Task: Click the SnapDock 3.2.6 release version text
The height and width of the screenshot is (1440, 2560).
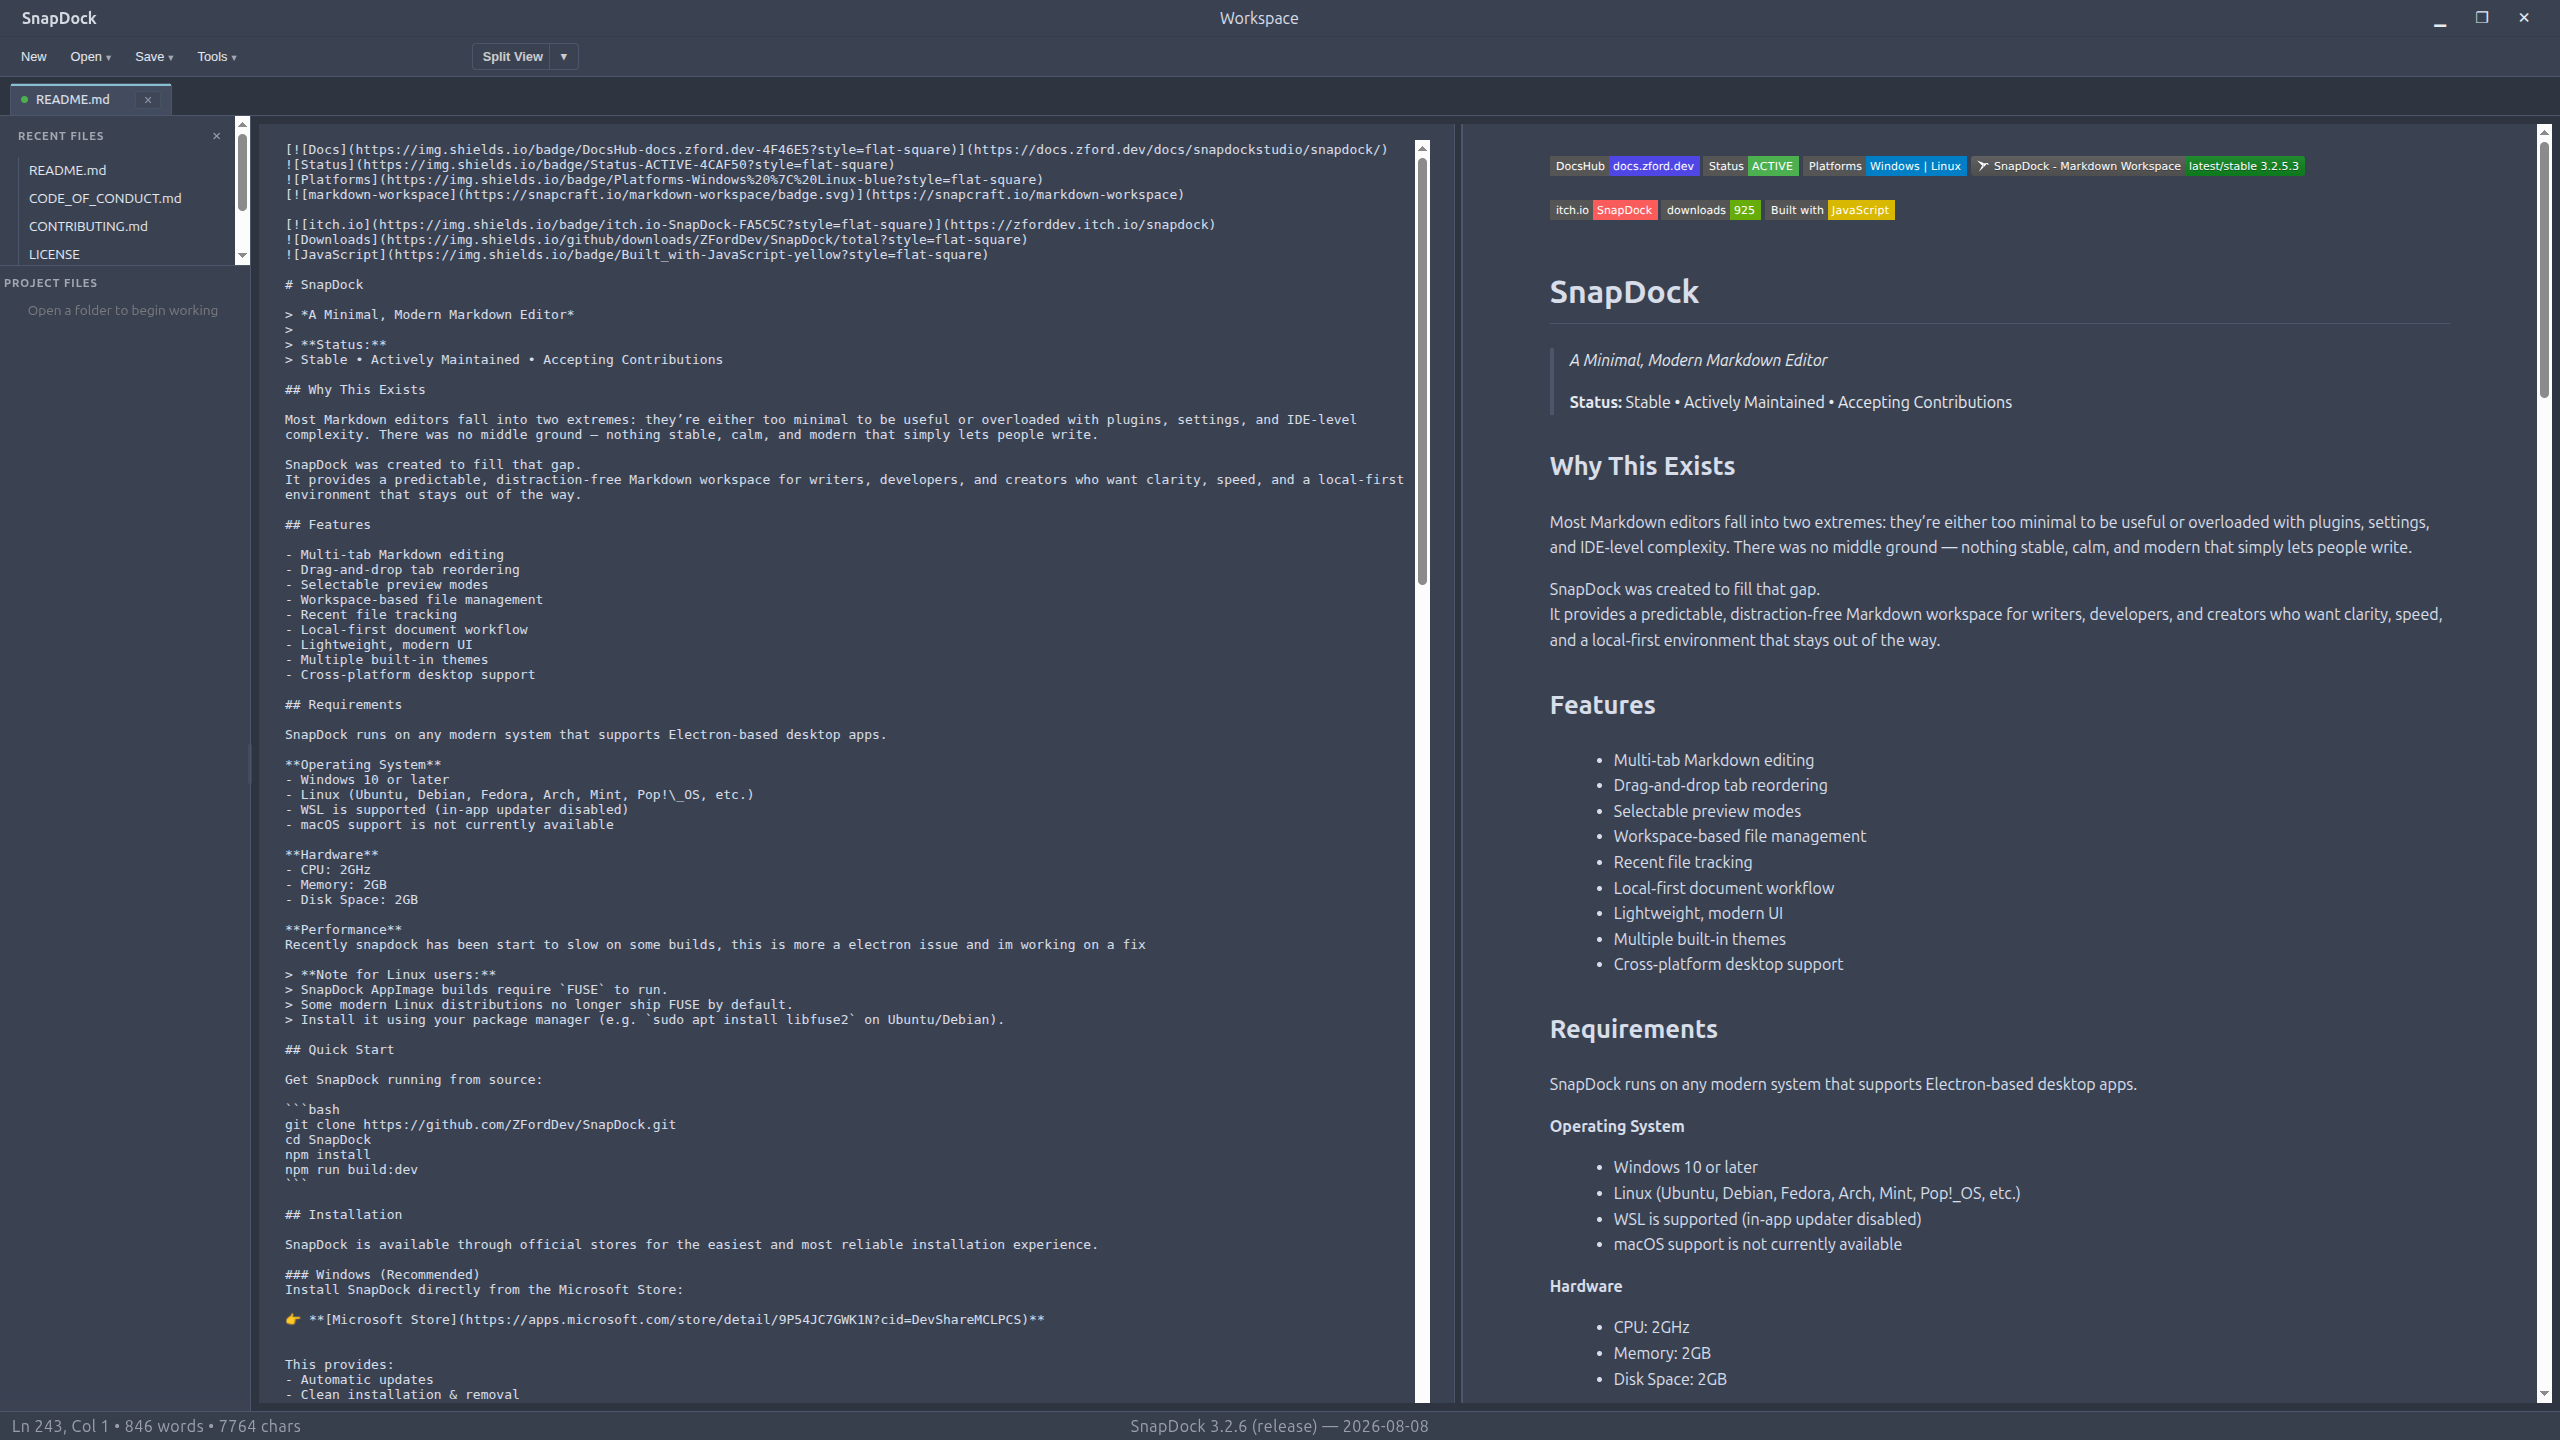Action: point(1279,1426)
